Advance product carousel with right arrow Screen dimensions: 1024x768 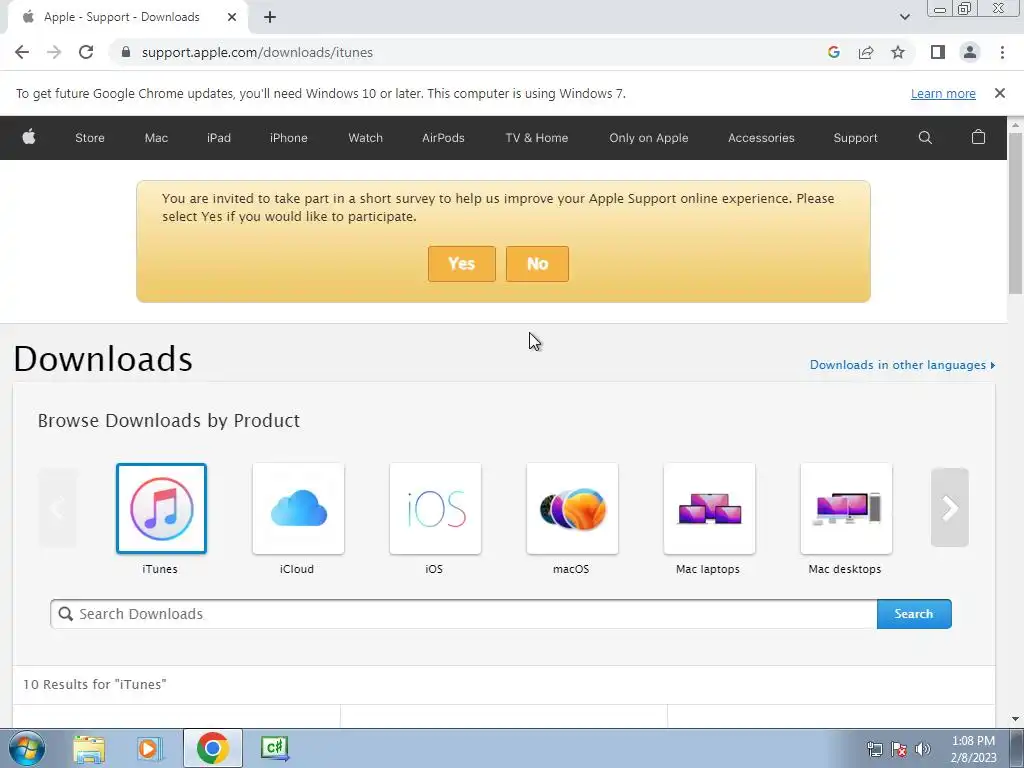(950, 507)
